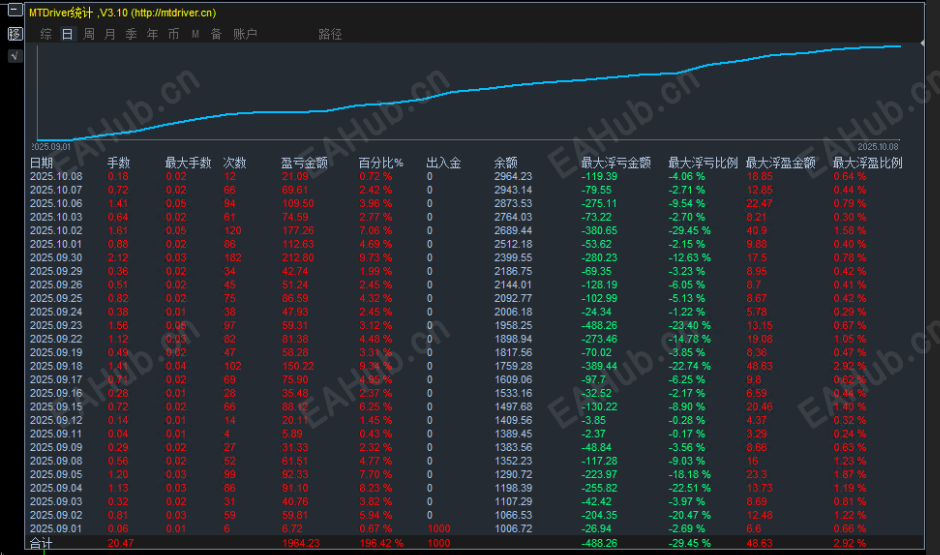Viewport: 940px width, 555px height.
Task: Click lots value 2.12
Action: 118,258
